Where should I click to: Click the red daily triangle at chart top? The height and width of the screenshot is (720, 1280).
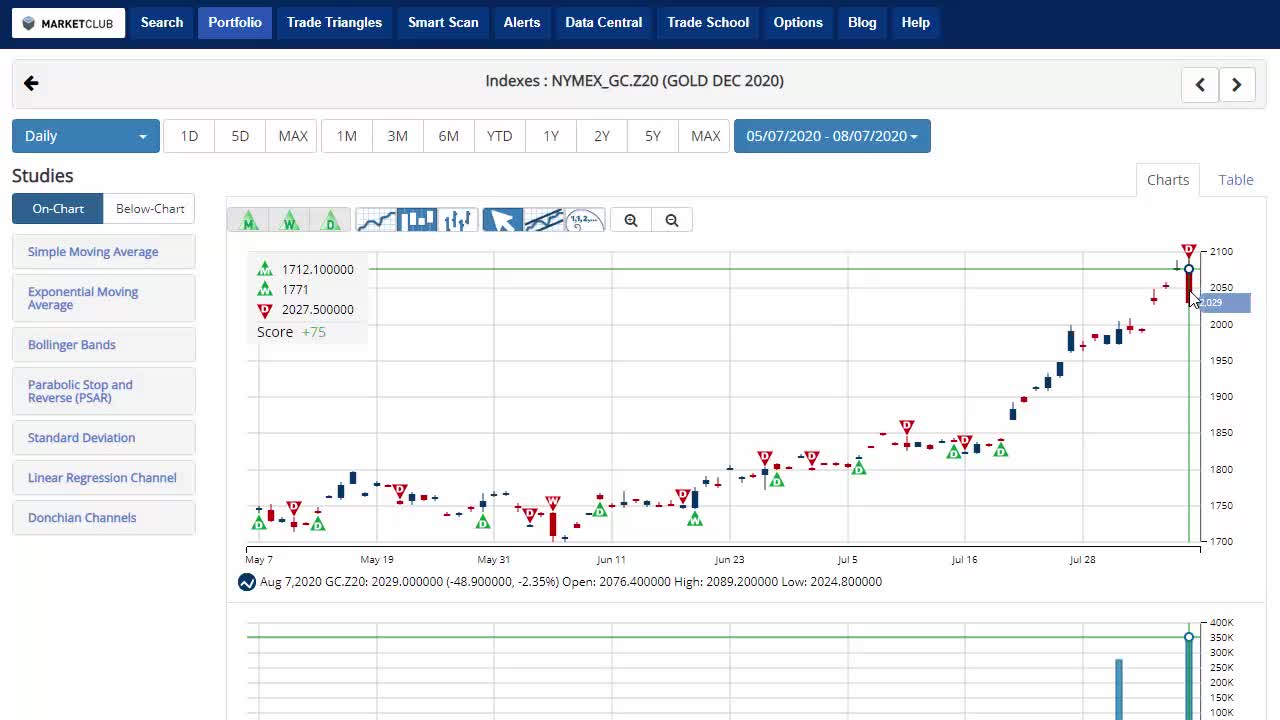point(1188,251)
